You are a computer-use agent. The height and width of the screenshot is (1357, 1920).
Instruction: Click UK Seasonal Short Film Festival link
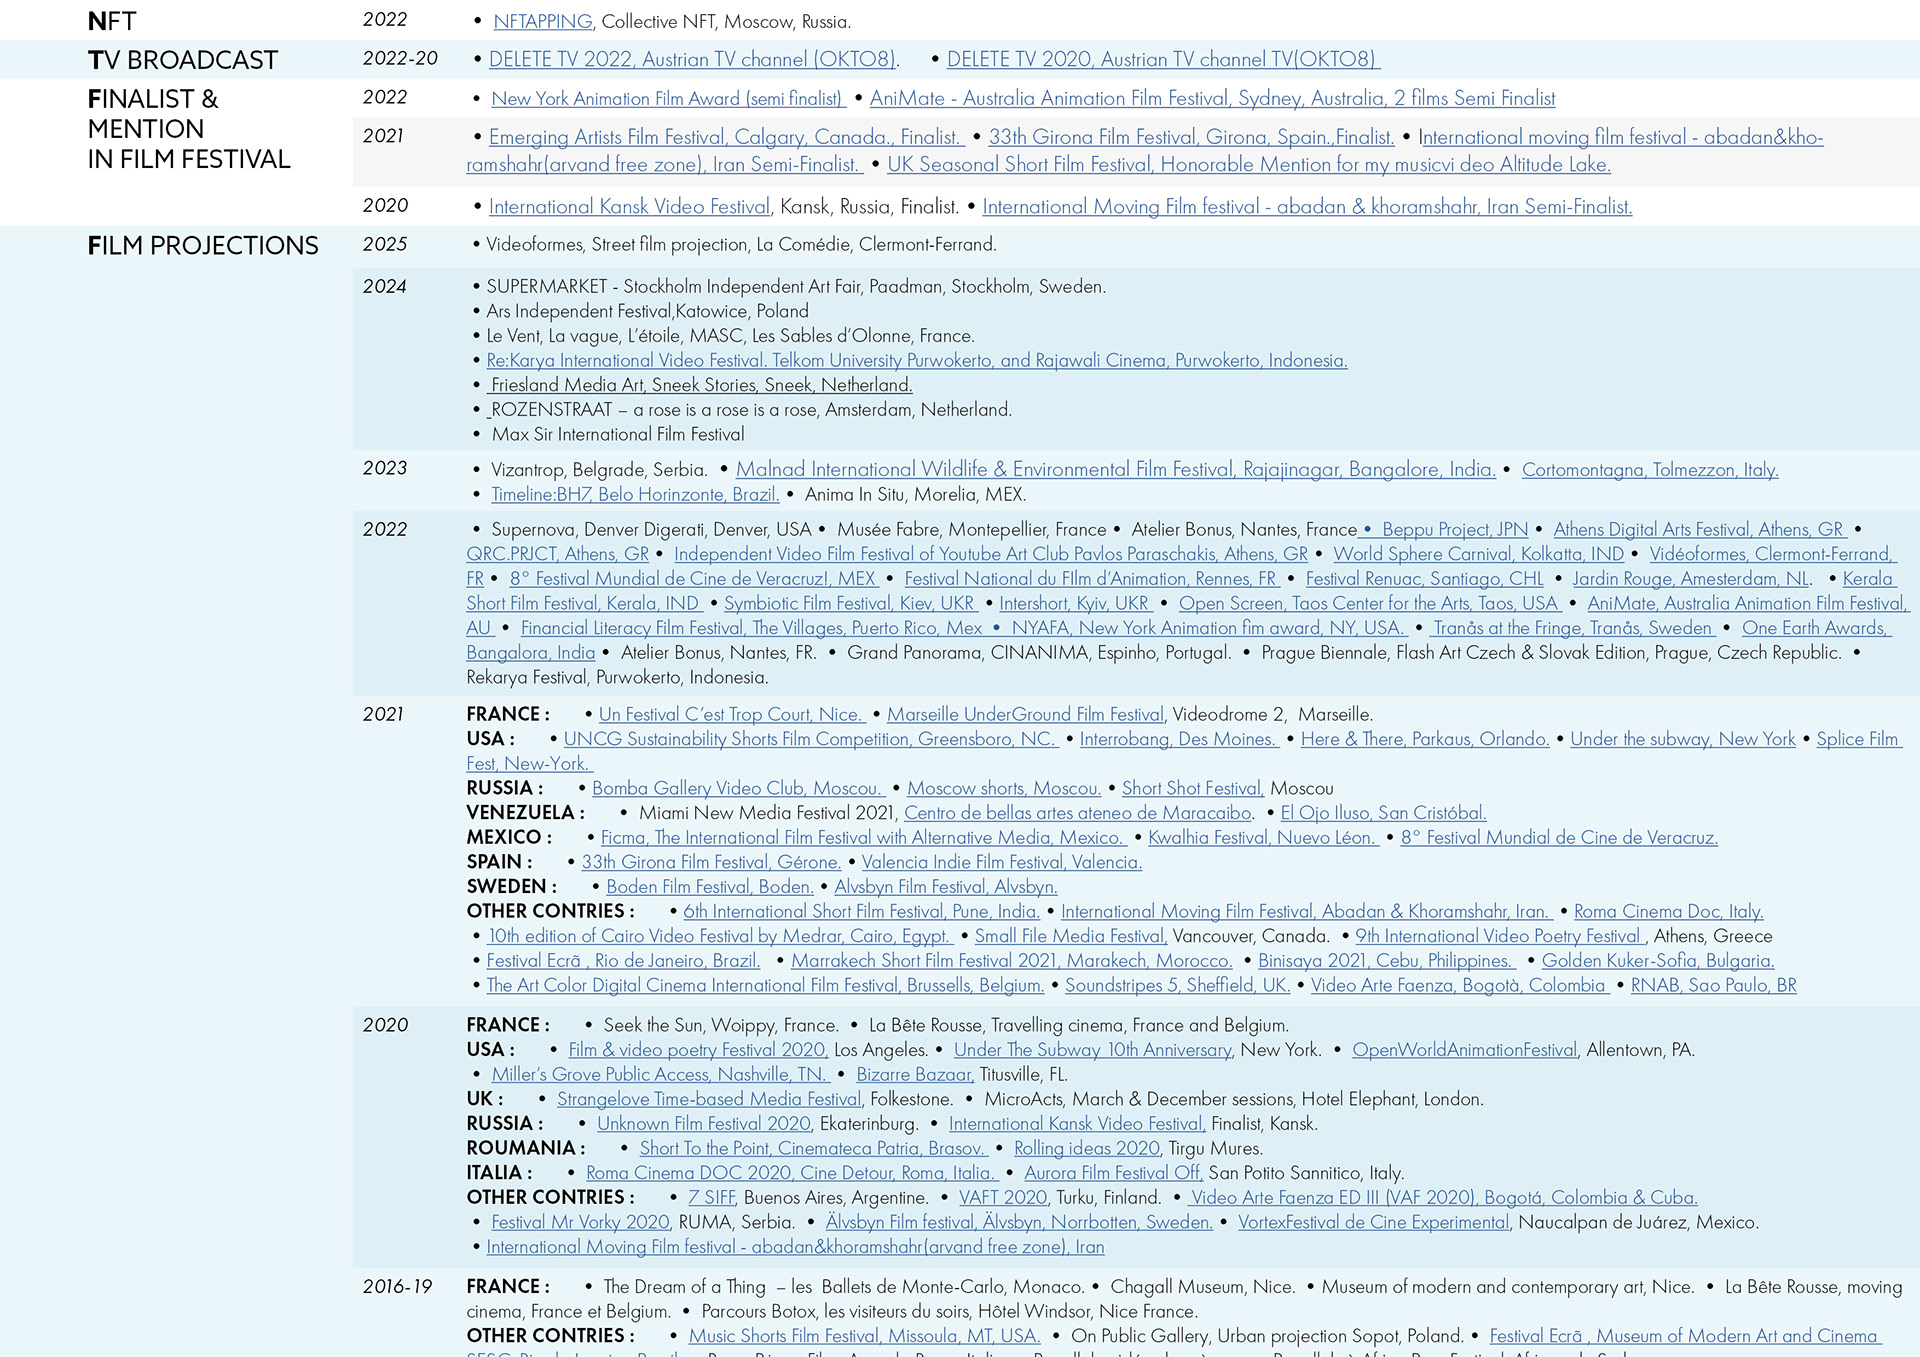[x=1248, y=164]
